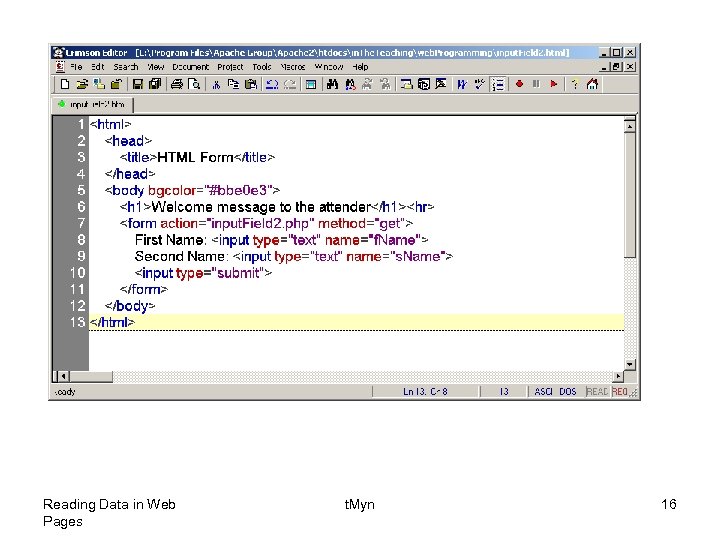720x540 pixels.
Task: Click the bgcolor value "#bbe0e3"
Action: pyautogui.click(x=238, y=191)
